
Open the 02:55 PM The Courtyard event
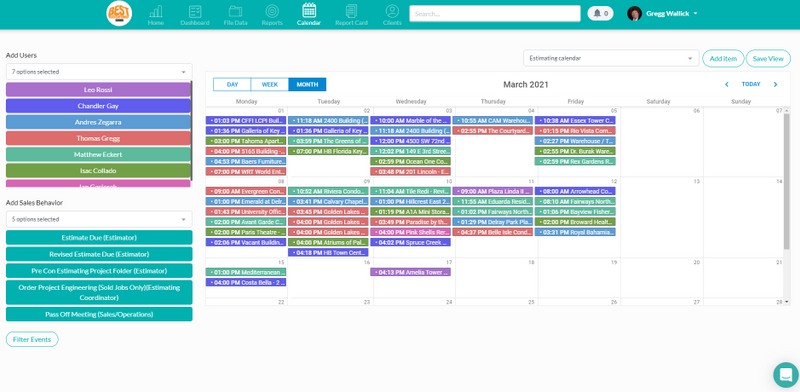(x=493, y=131)
